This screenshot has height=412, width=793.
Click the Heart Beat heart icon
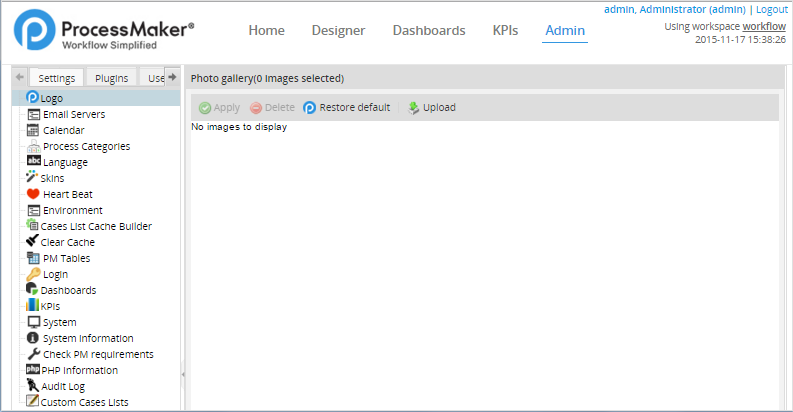pos(33,194)
